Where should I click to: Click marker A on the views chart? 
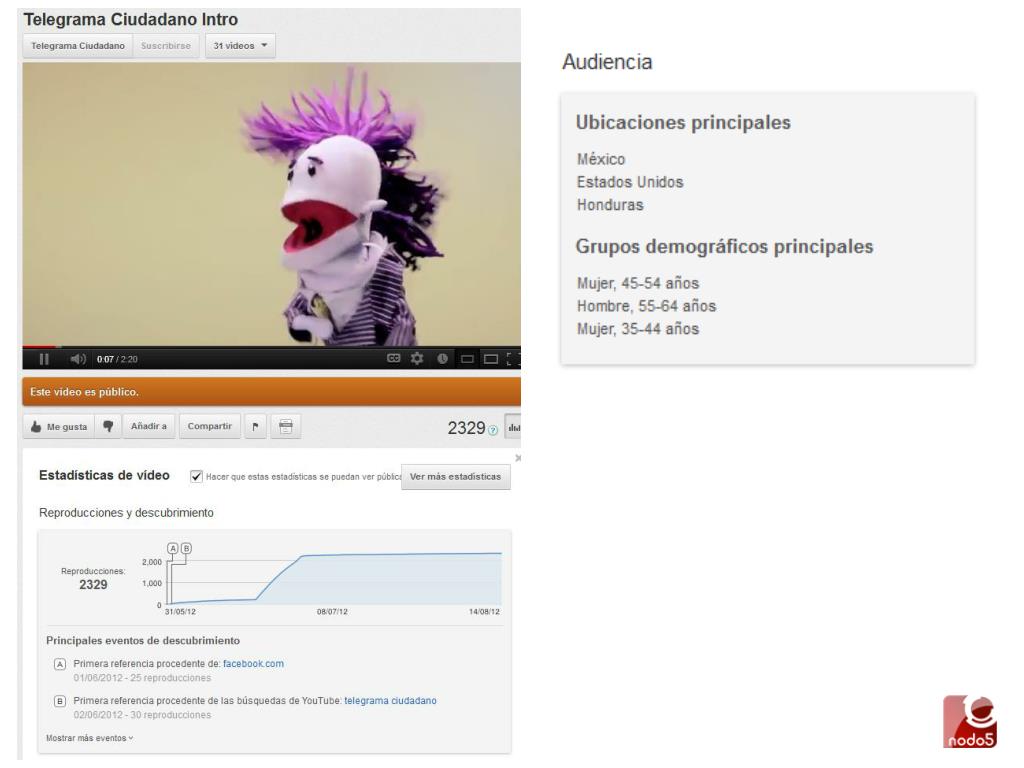(x=172, y=549)
